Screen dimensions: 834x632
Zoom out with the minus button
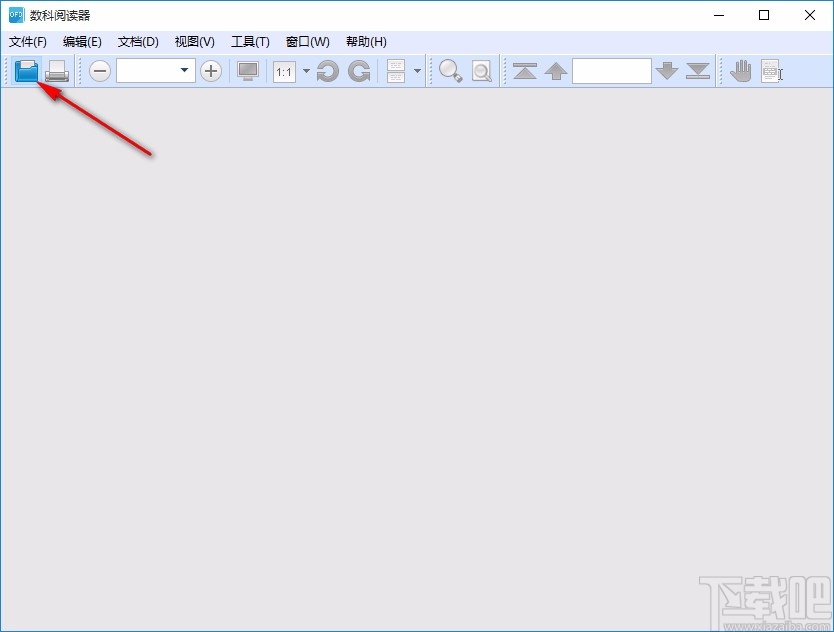[x=99, y=71]
